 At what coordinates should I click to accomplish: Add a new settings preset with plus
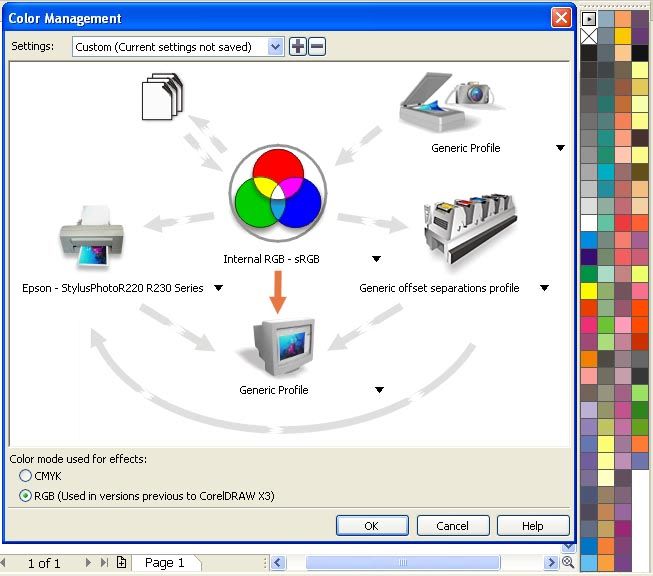point(298,46)
